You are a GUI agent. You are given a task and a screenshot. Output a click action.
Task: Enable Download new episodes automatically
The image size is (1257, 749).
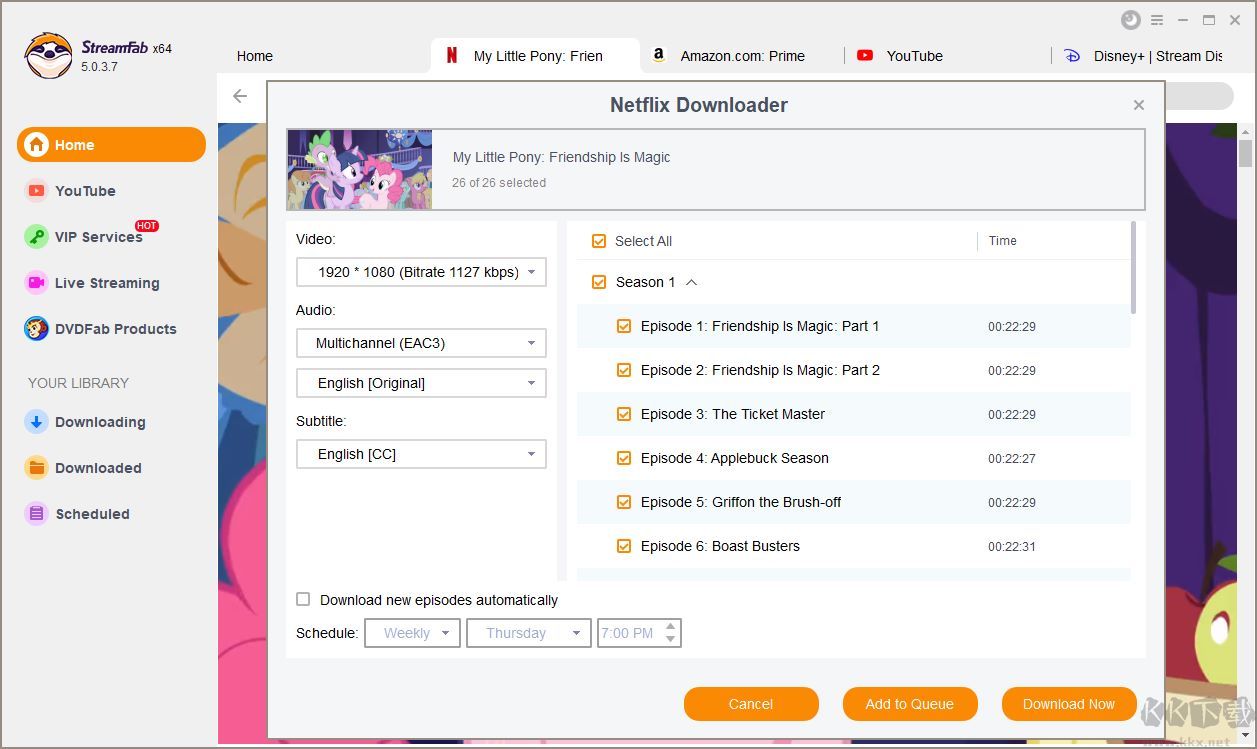point(303,599)
